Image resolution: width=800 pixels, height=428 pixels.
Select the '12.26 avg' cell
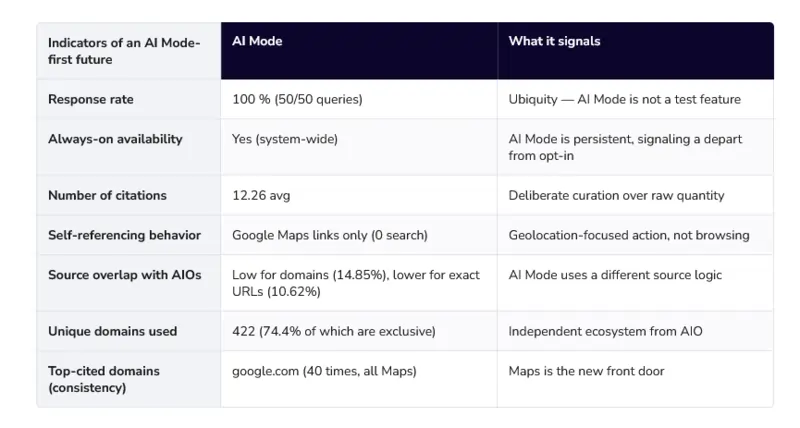pos(359,195)
